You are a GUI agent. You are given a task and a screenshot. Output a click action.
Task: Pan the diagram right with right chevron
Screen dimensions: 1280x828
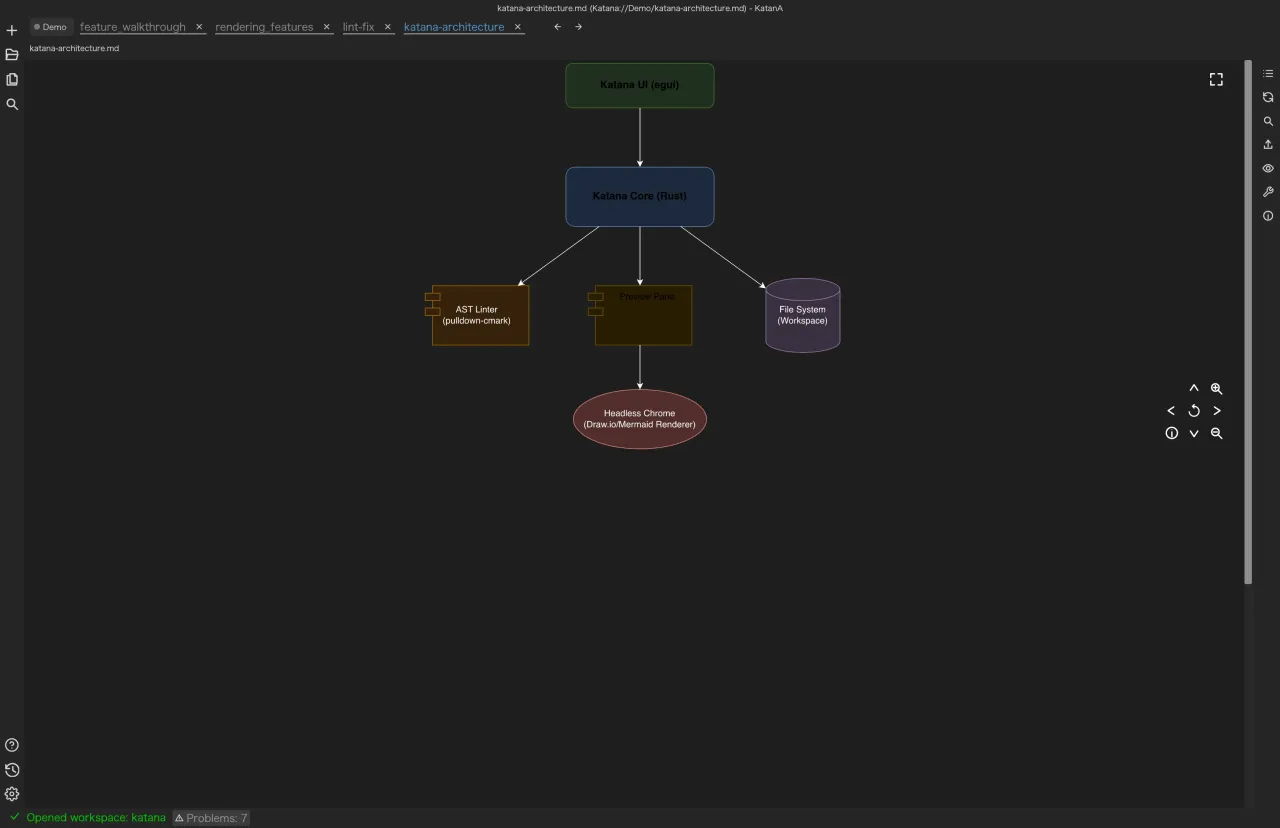(x=1217, y=411)
